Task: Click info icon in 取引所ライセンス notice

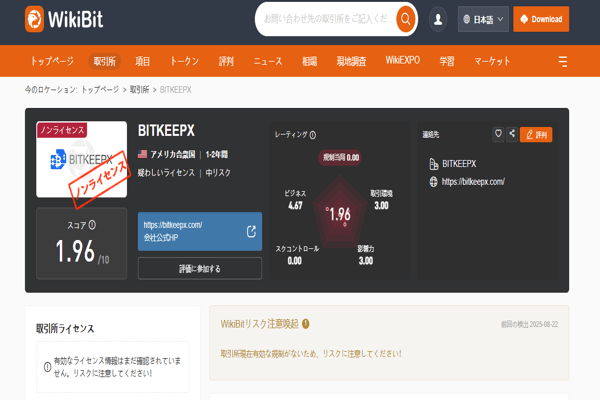Action: tap(47, 367)
